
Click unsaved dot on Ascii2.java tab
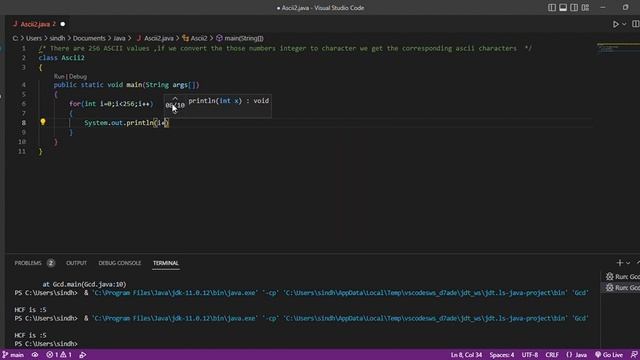[62, 24]
